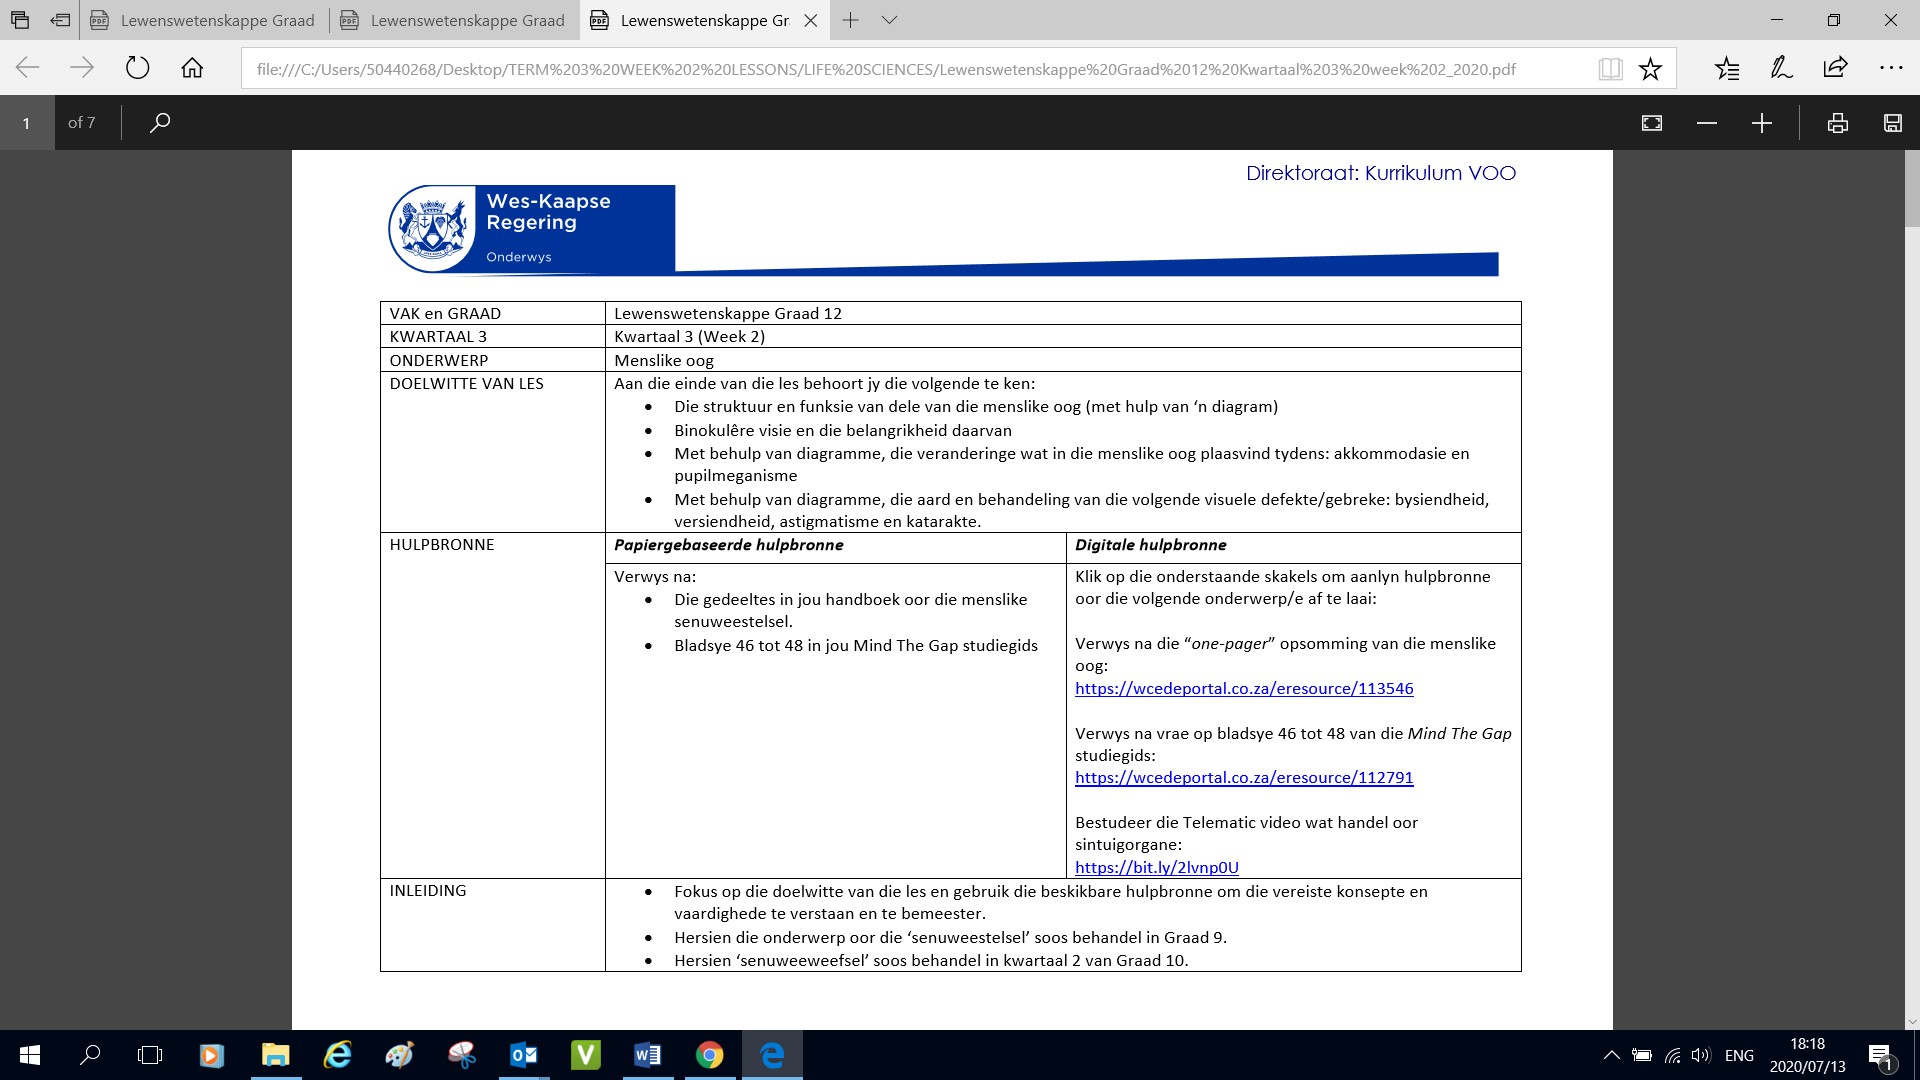Open clock and calendar 18:18
This screenshot has width=1920, height=1080.
pyautogui.click(x=1807, y=1055)
